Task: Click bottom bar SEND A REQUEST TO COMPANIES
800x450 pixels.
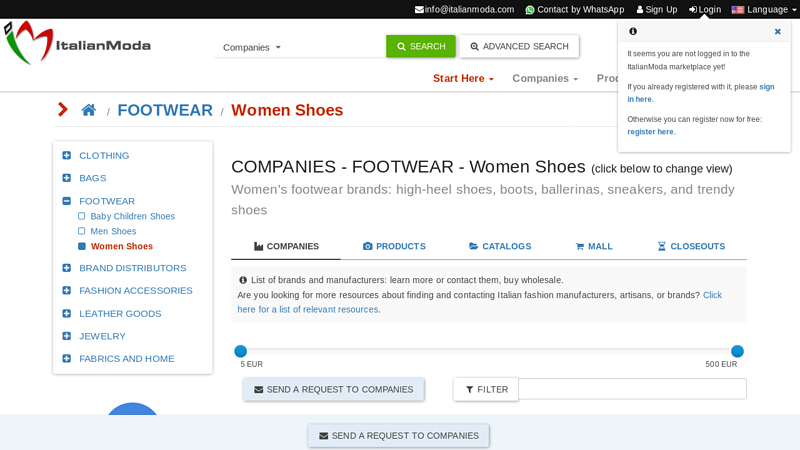Action: click(x=398, y=436)
